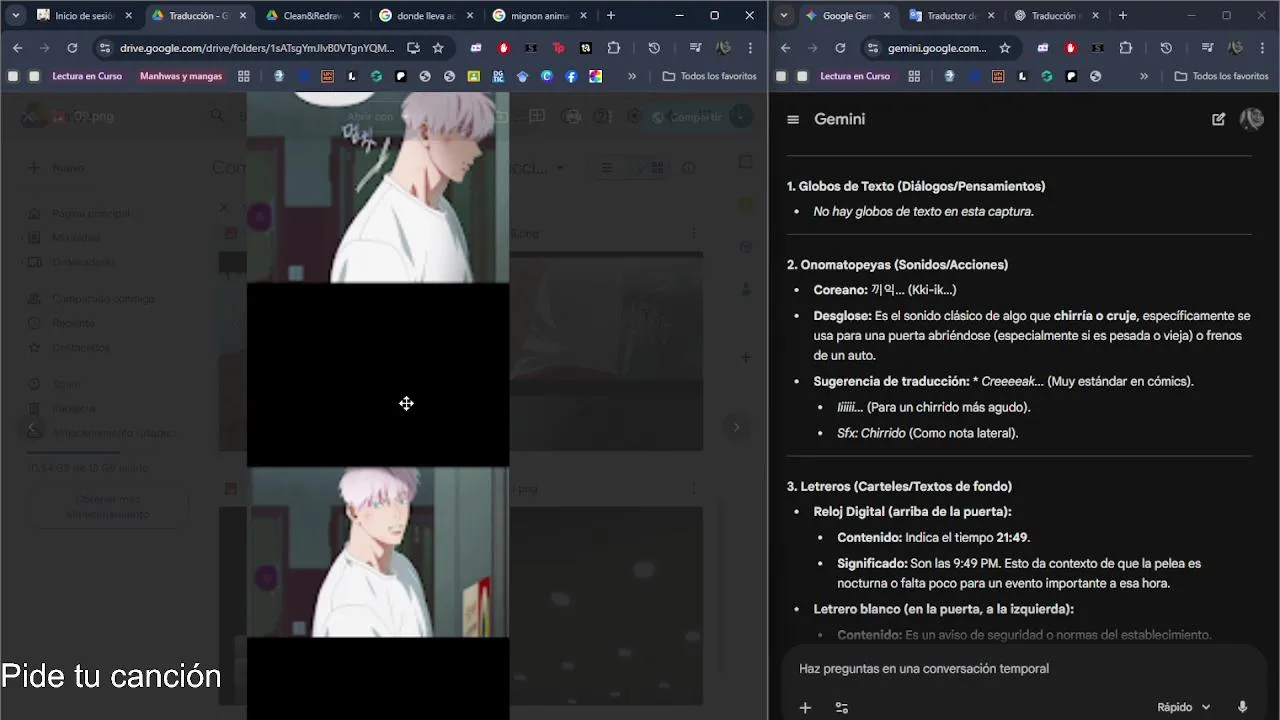
Task: Open the add files plus button in Gemini
Action: 805,707
